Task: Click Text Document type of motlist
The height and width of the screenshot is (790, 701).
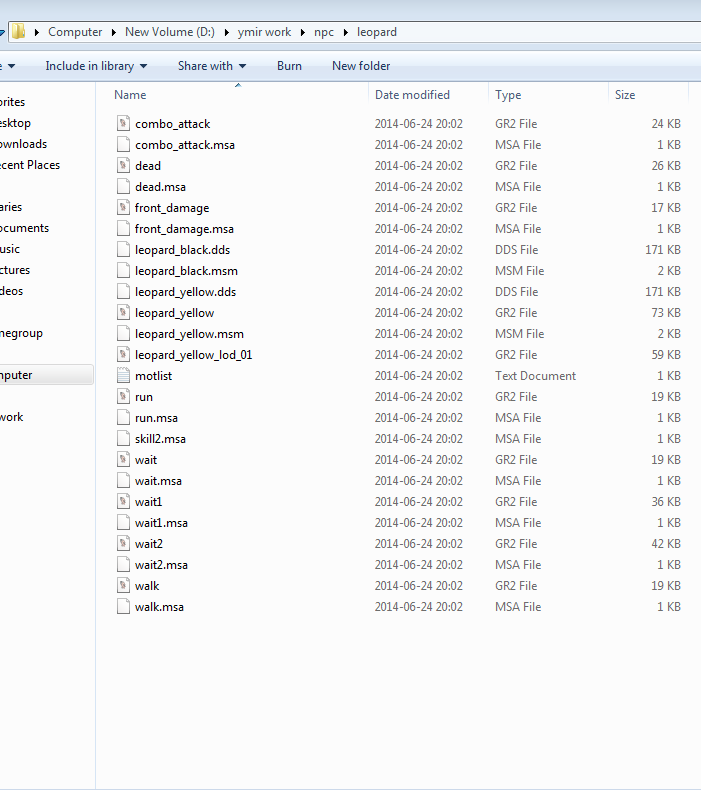Action: tap(535, 376)
